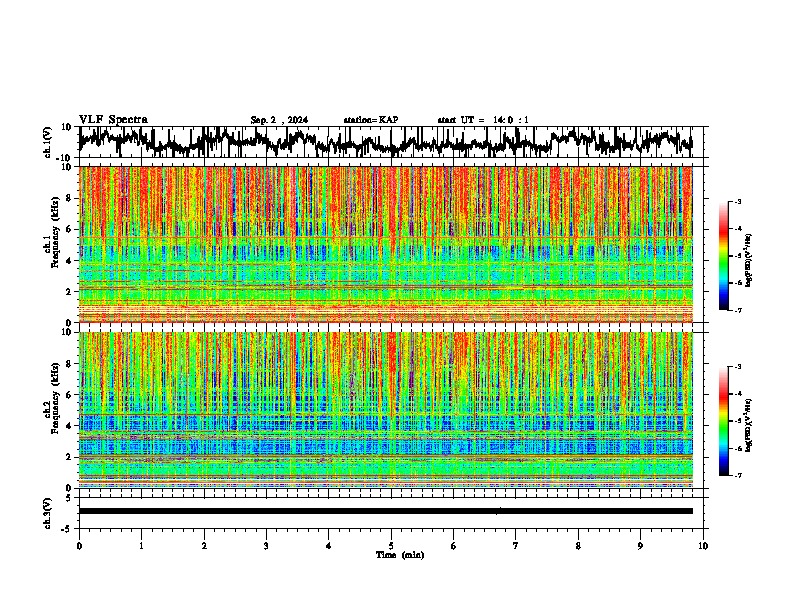Click the "ch.3(V)" axis label
The width and height of the screenshot is (792, 612).
pyautogui.click(x=48, y=513)
